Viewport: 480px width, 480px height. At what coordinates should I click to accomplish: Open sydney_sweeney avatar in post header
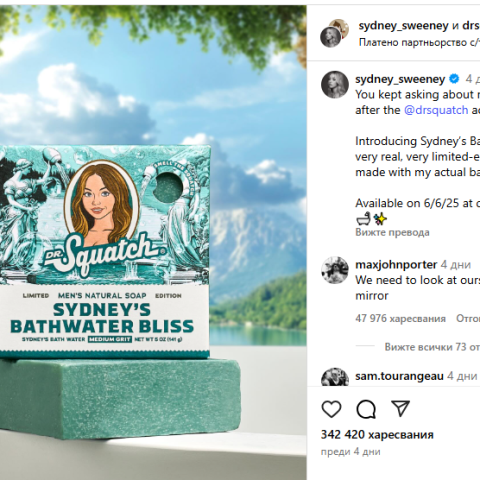tap(330, 37)
